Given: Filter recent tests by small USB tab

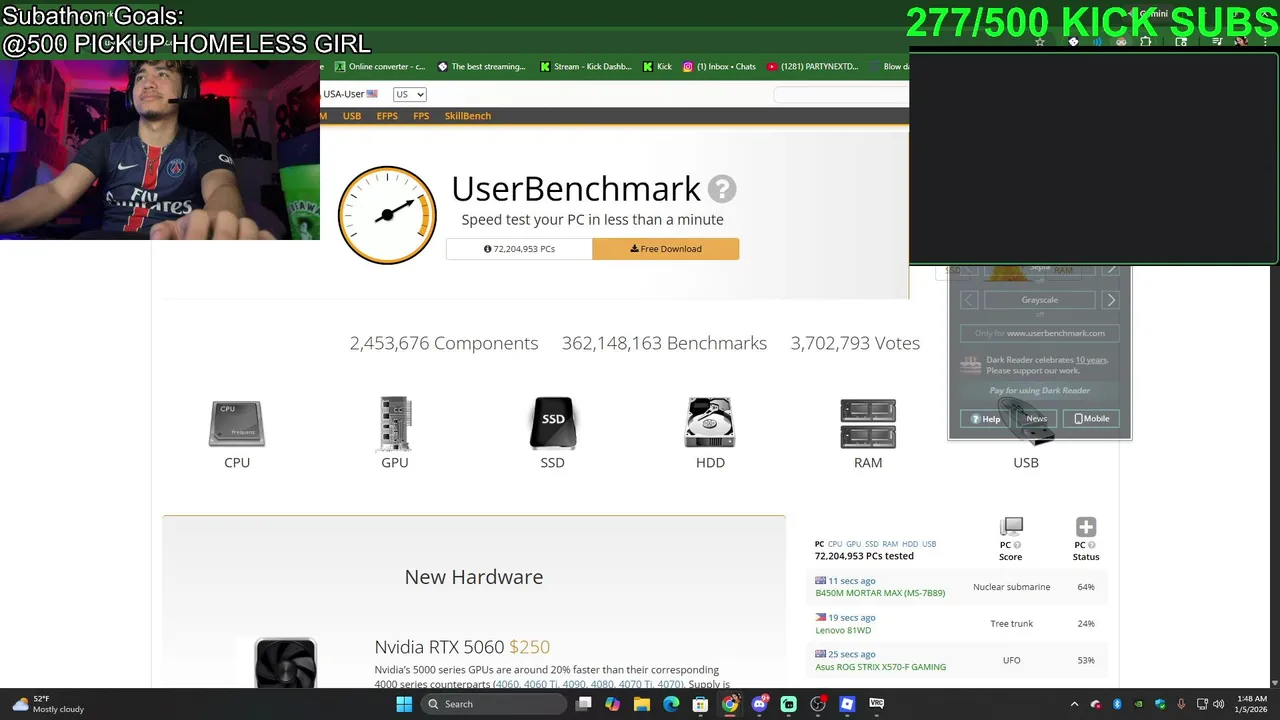Looking at the screenshot, I should point(929,544).
